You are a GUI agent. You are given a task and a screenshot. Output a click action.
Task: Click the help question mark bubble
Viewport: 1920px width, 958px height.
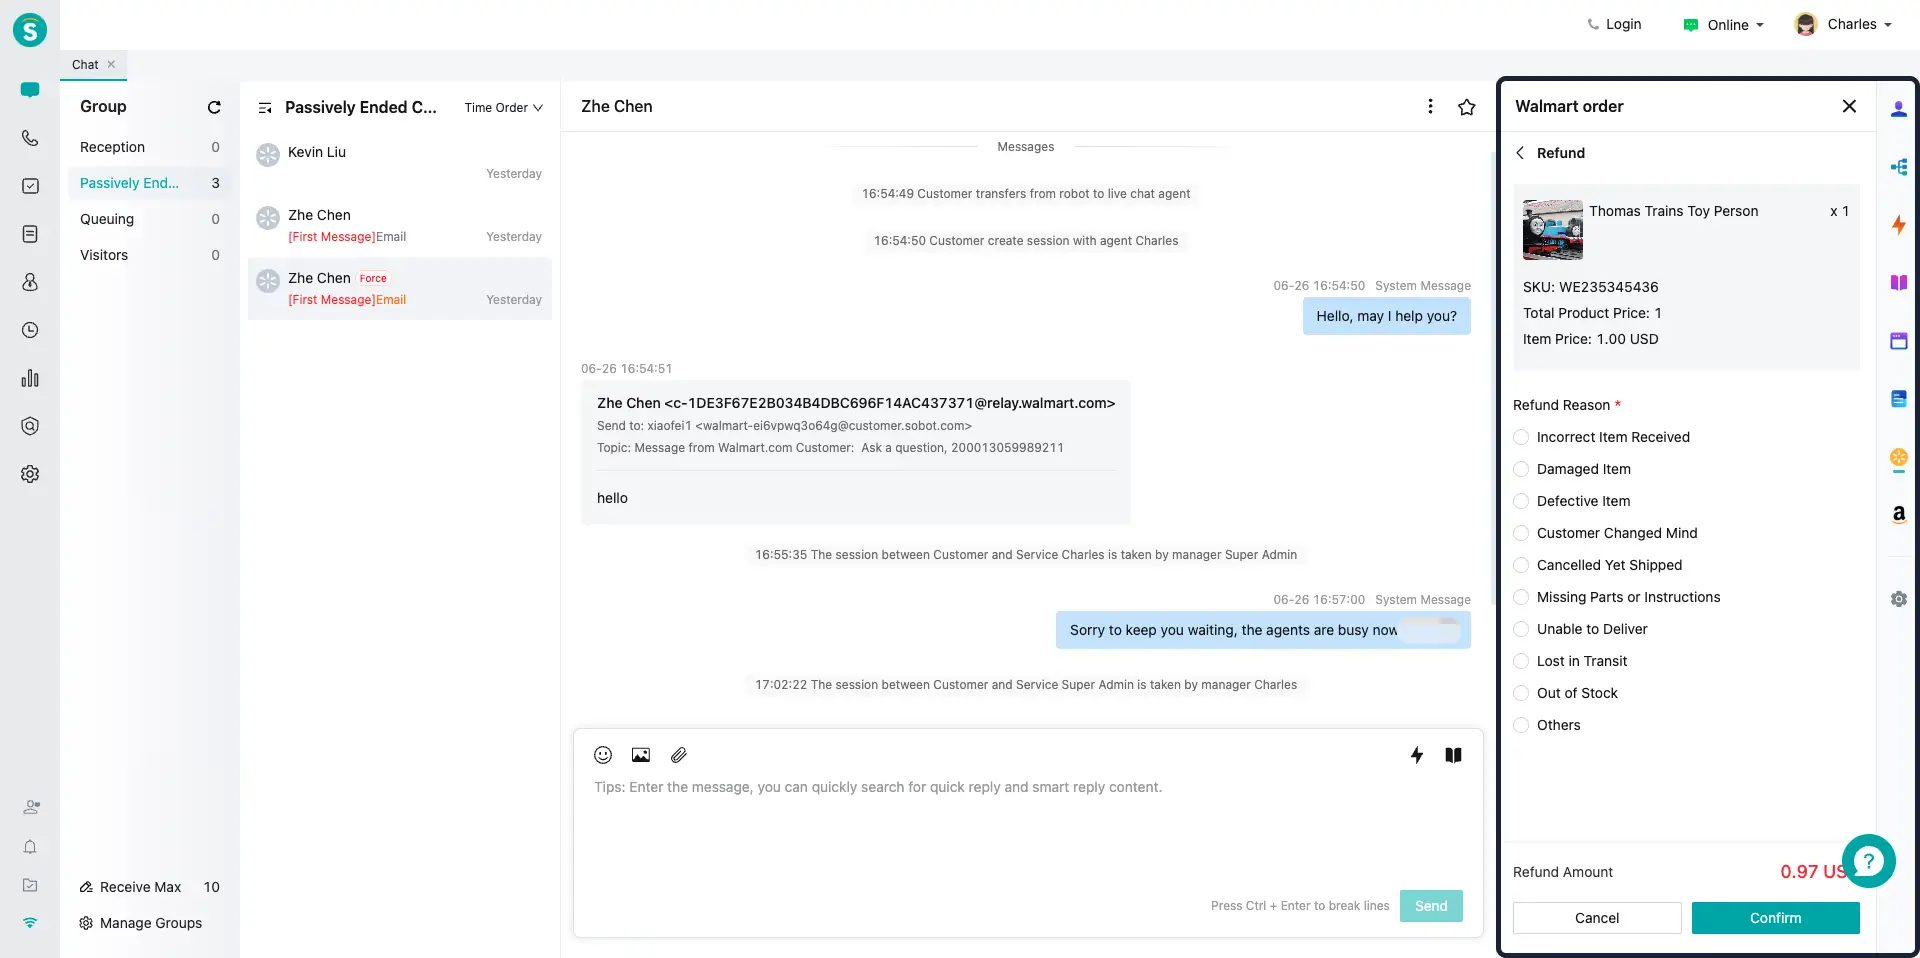tap(1868, 861)
